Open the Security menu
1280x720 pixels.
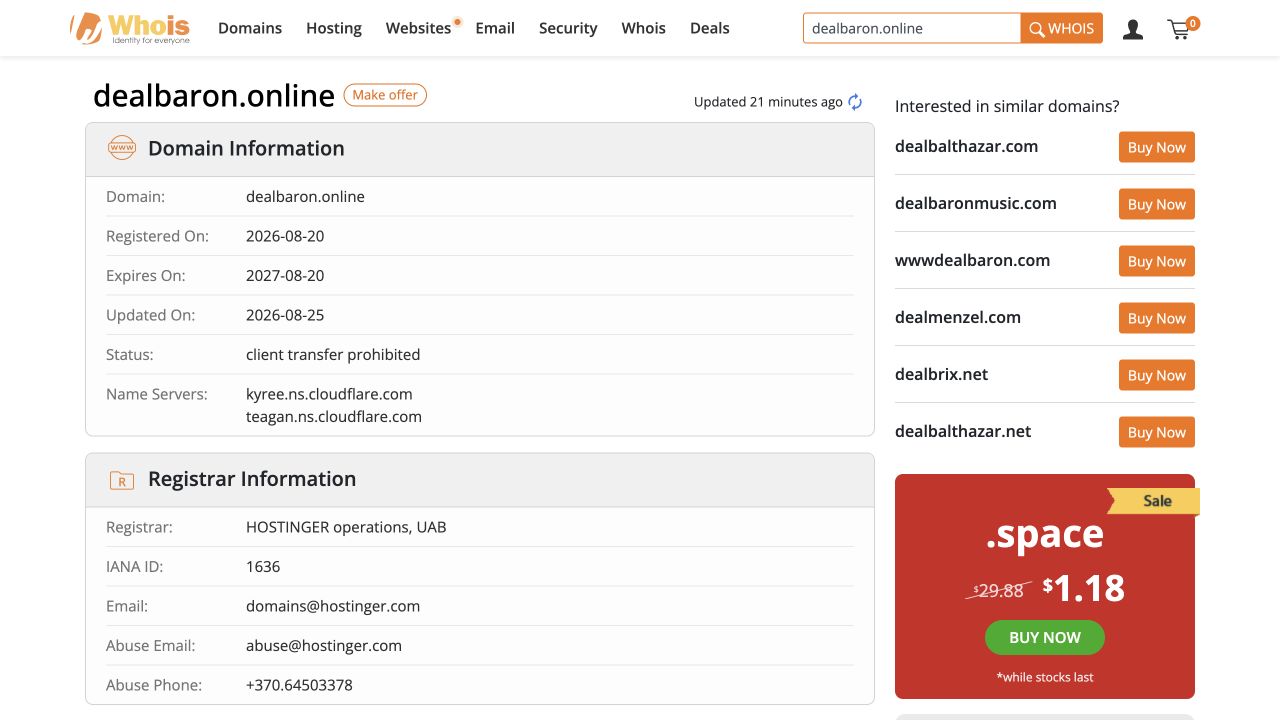tap(568, 28)
